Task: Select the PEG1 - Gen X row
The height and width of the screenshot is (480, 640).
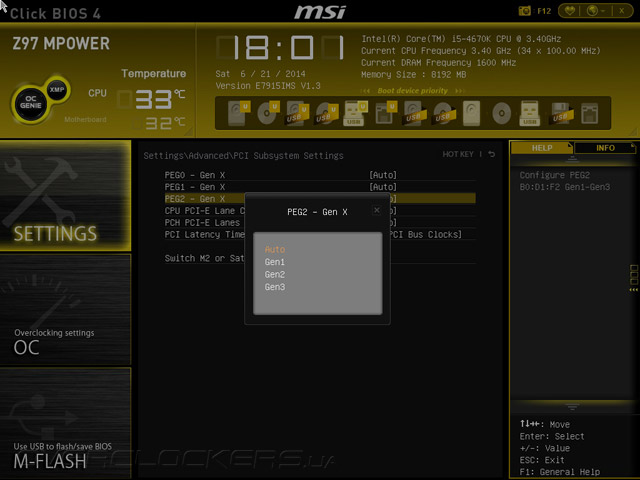Action: click(320, 187)
